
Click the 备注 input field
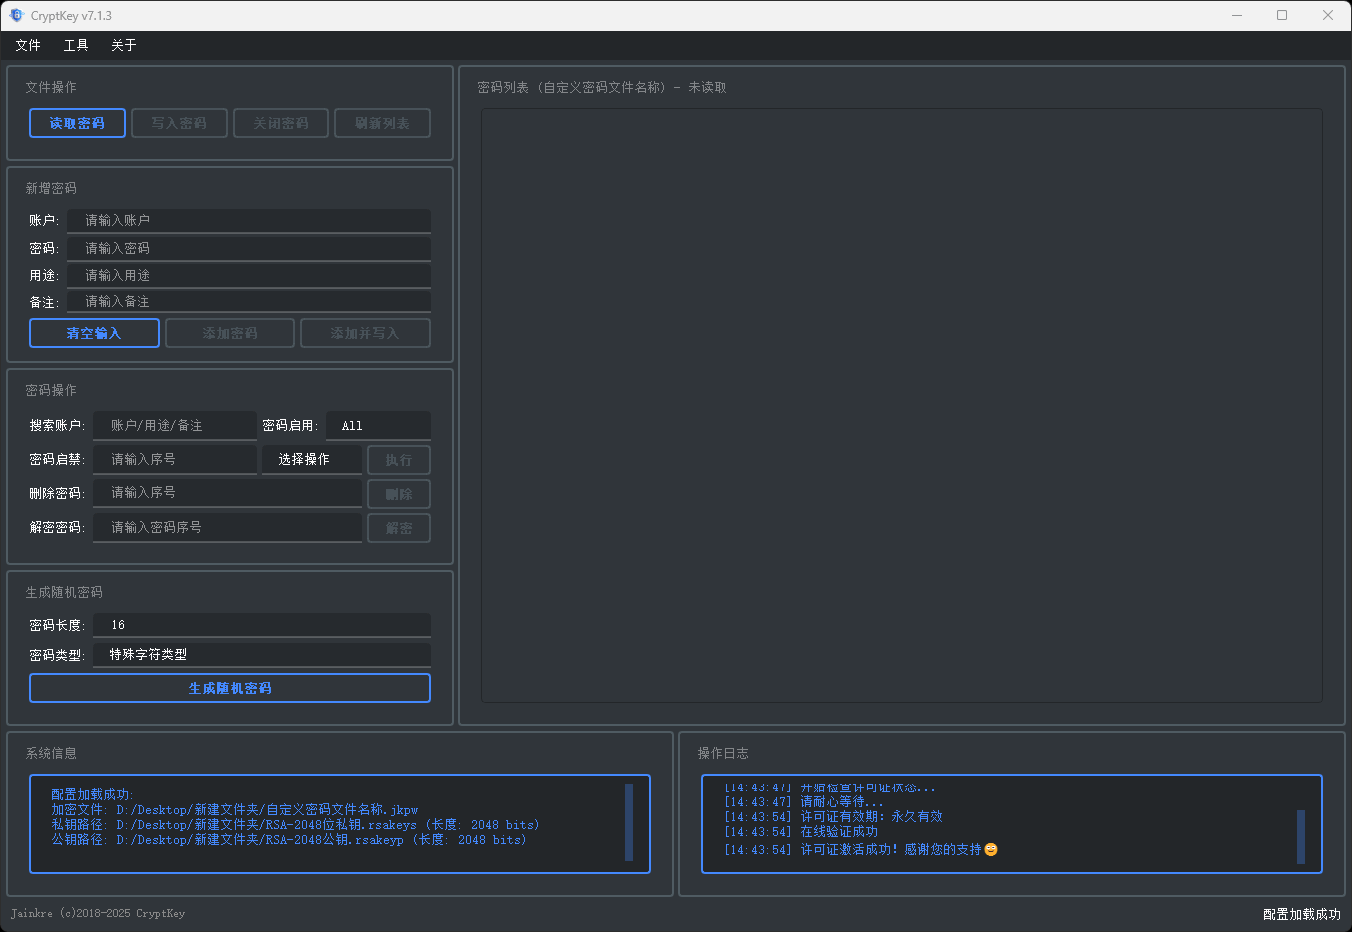pyautogui.click(x=248, y=301)
